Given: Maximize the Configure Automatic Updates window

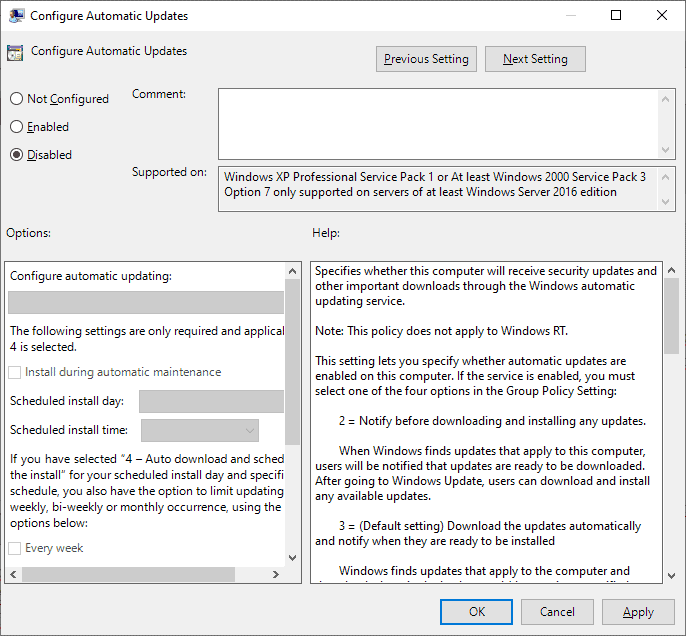Looking at the screenshot, I should tap(616, 15).
